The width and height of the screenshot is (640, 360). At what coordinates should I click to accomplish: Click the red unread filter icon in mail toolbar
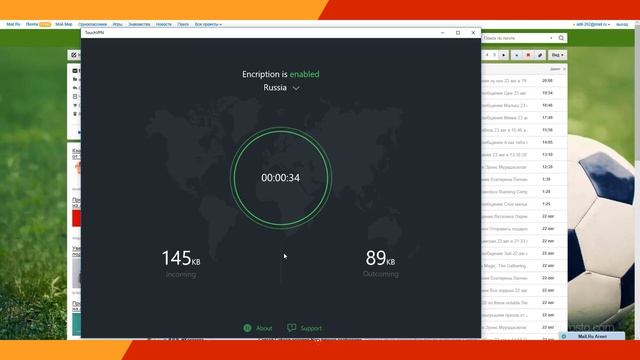click(x=528, y=55)
